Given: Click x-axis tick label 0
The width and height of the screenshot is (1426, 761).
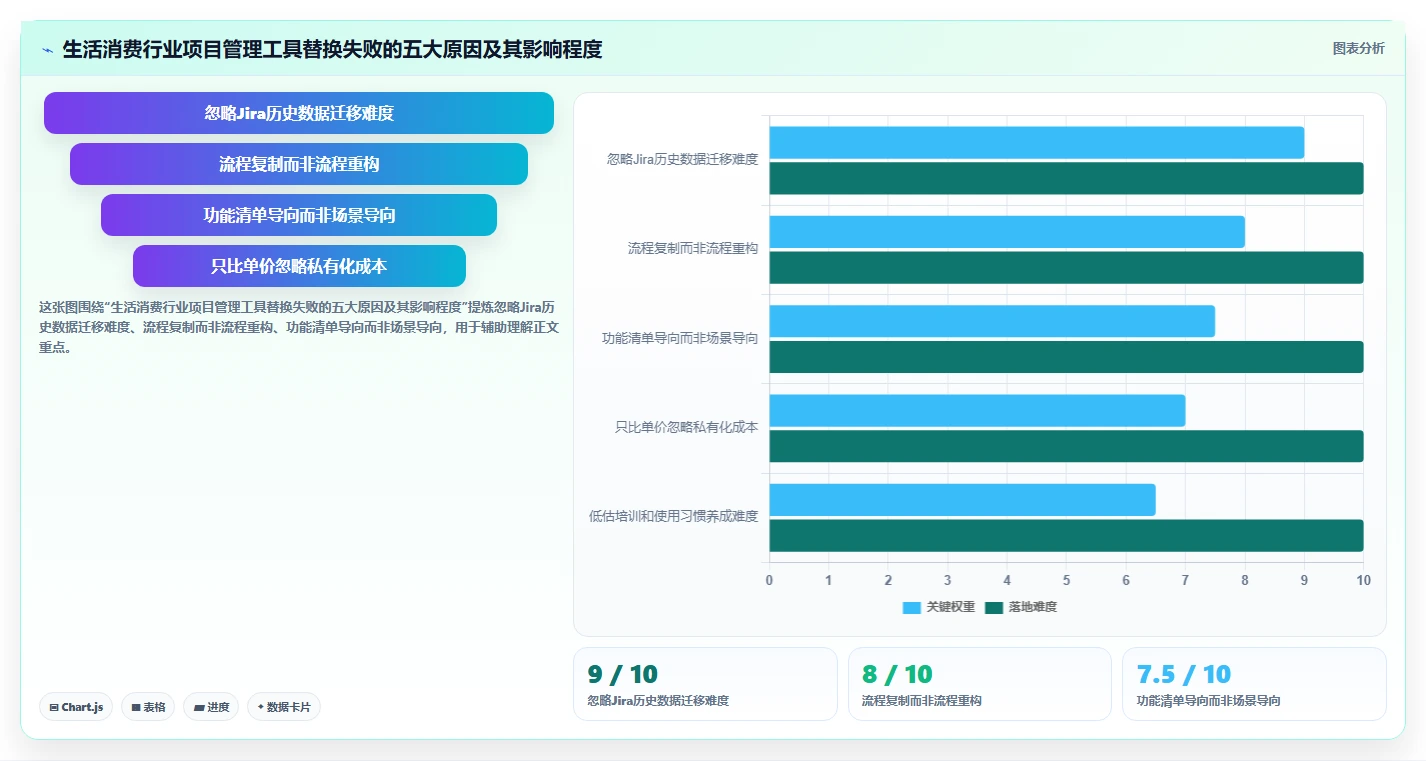Looking at the screenshot, I should click(x=769, y=580).
